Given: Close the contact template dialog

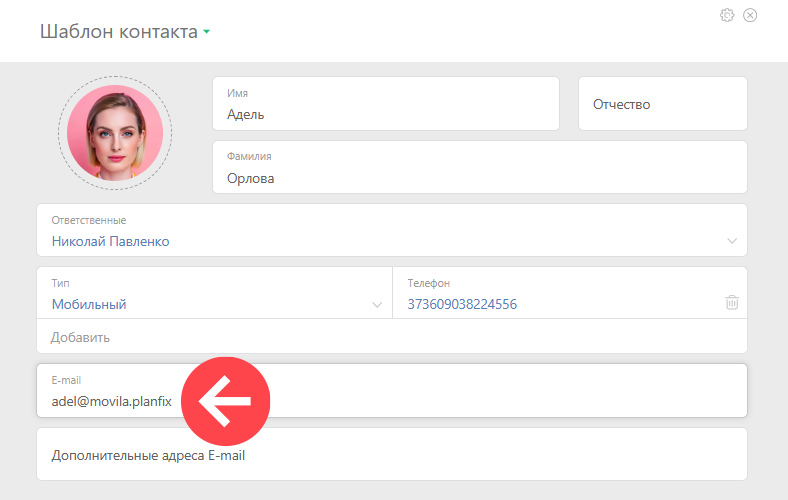Looking at the screenshot, I should (750, 15).
